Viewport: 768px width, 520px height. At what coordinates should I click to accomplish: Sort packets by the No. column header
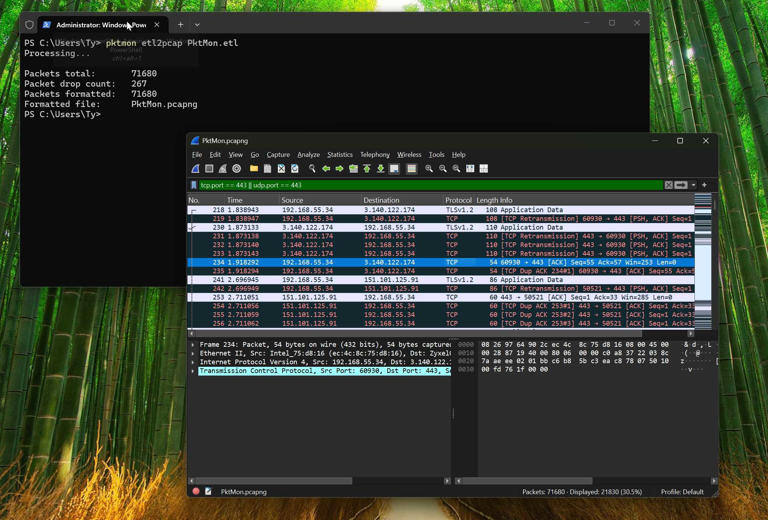[x=194, y=200]
